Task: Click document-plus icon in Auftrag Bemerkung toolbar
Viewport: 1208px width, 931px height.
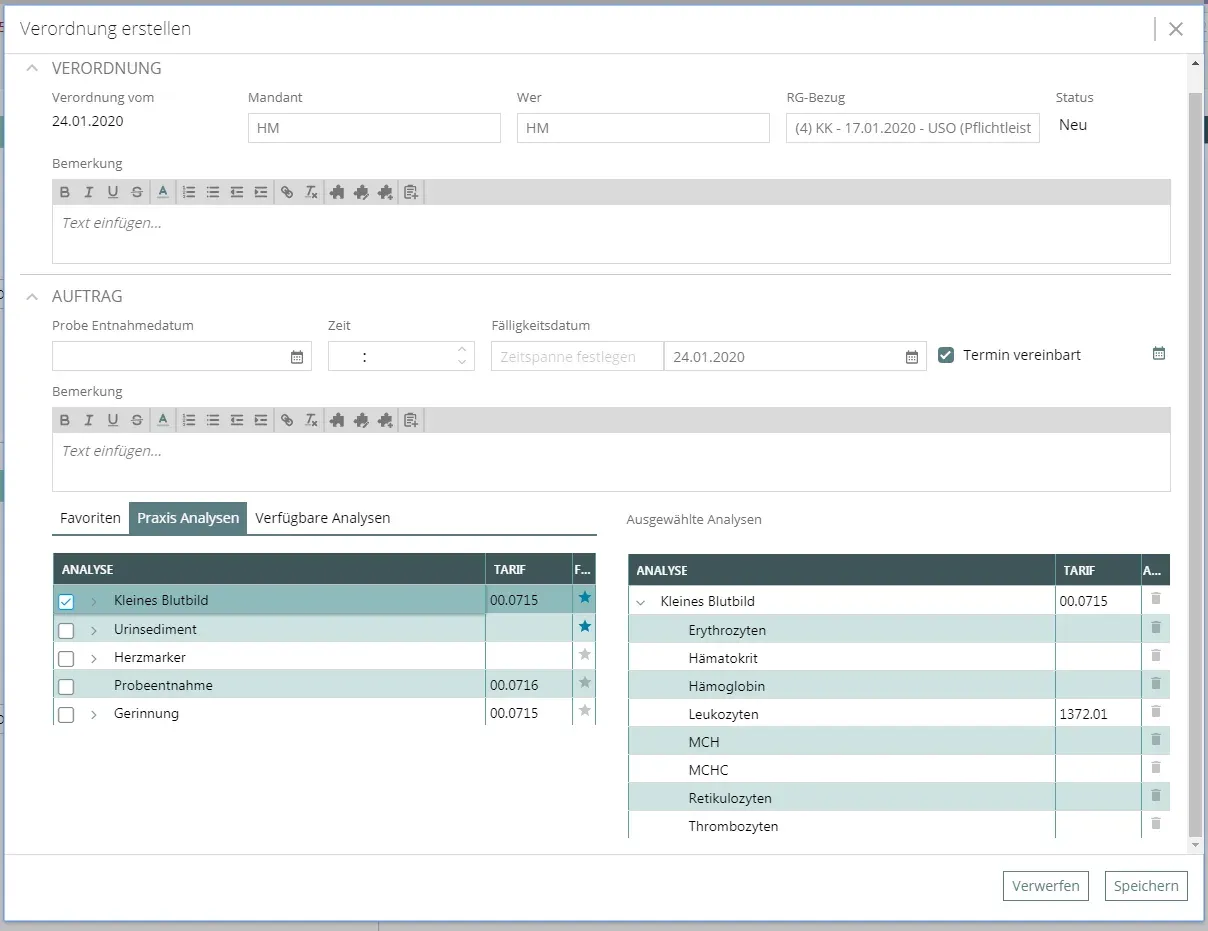Action: click(411, 420)
